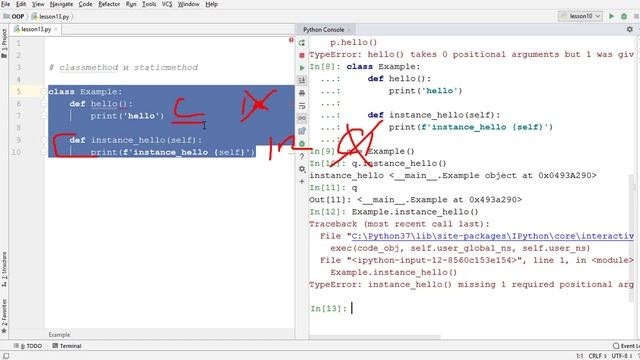
Task: Open console command history browser
Action: point(302,131)
